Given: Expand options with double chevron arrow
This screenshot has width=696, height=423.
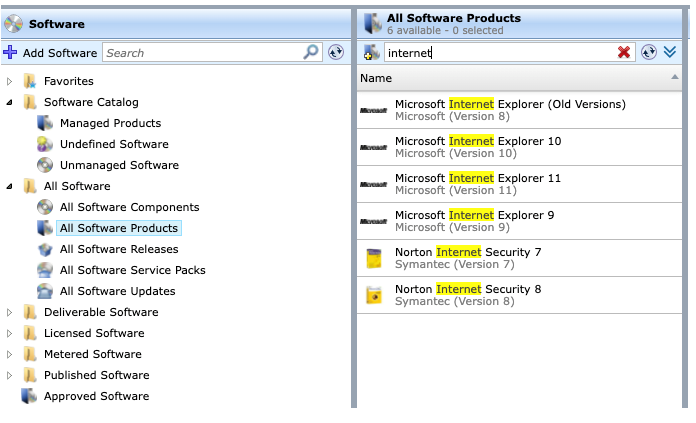Looking at the screenshot, I should pyautogui.click(x=670, y=52).
